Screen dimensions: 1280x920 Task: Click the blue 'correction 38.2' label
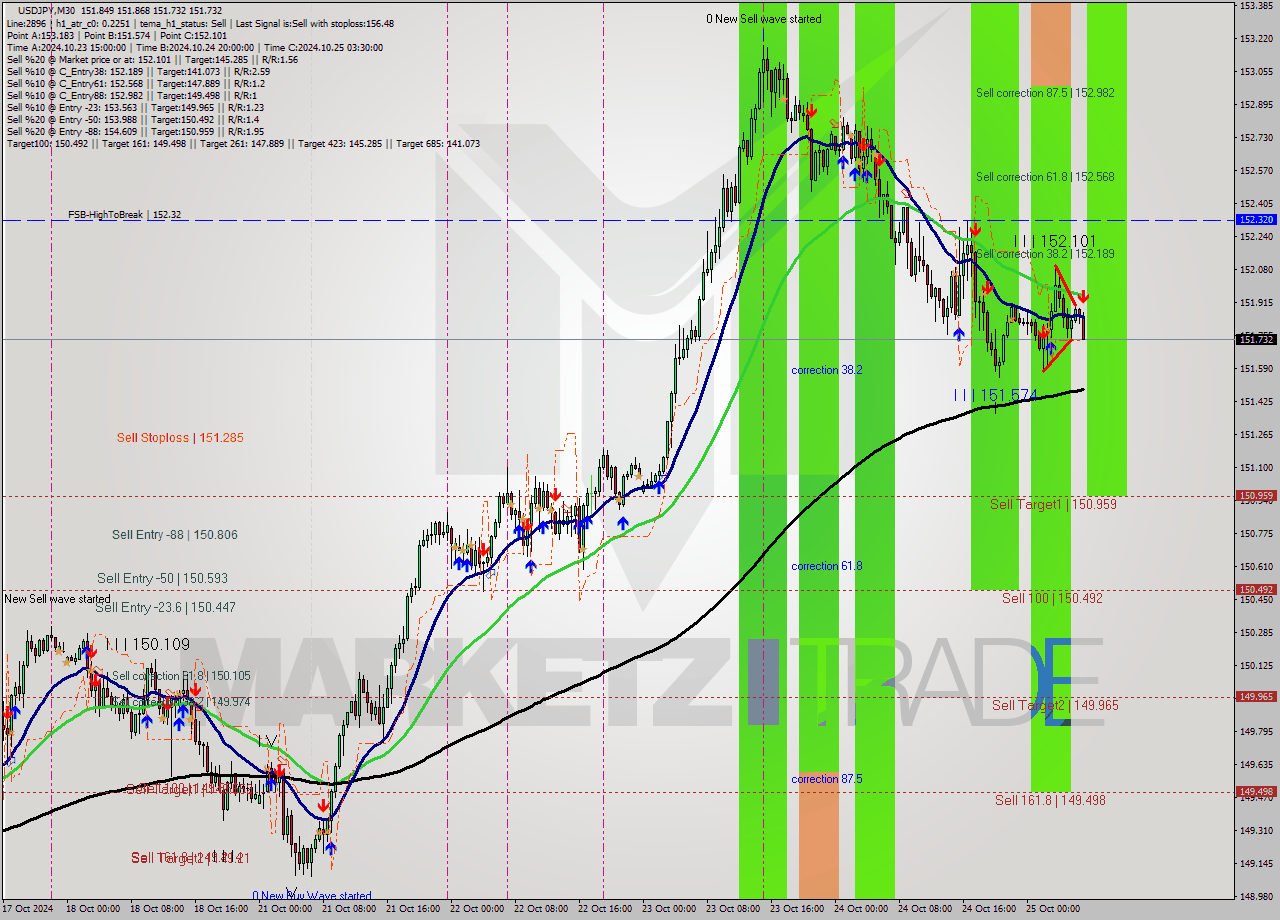tap(827, 370)
